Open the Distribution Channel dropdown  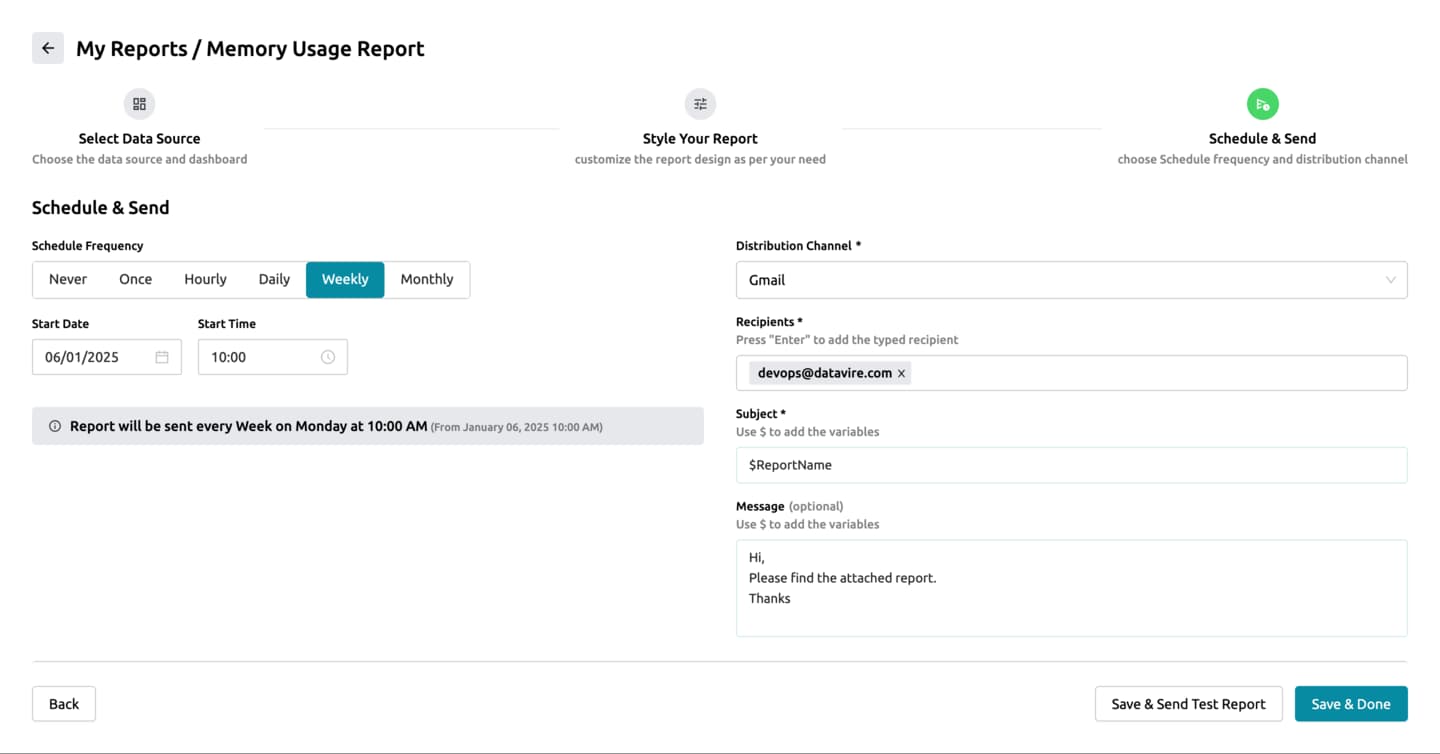[1070, 279]
